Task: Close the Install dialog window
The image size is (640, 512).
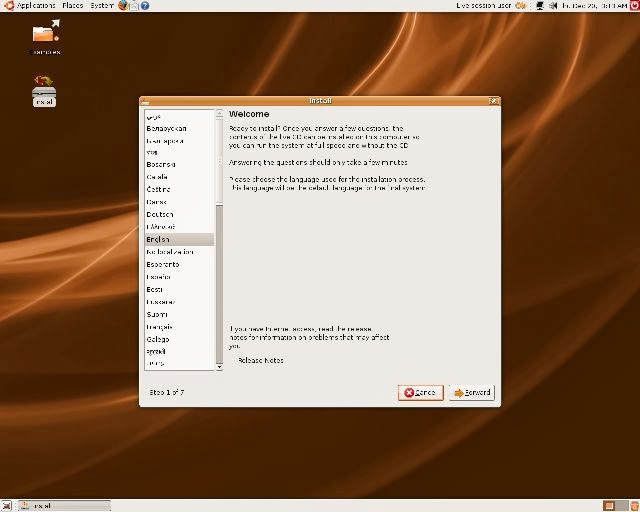Action: pyautogui.click(x=494, y=101)
